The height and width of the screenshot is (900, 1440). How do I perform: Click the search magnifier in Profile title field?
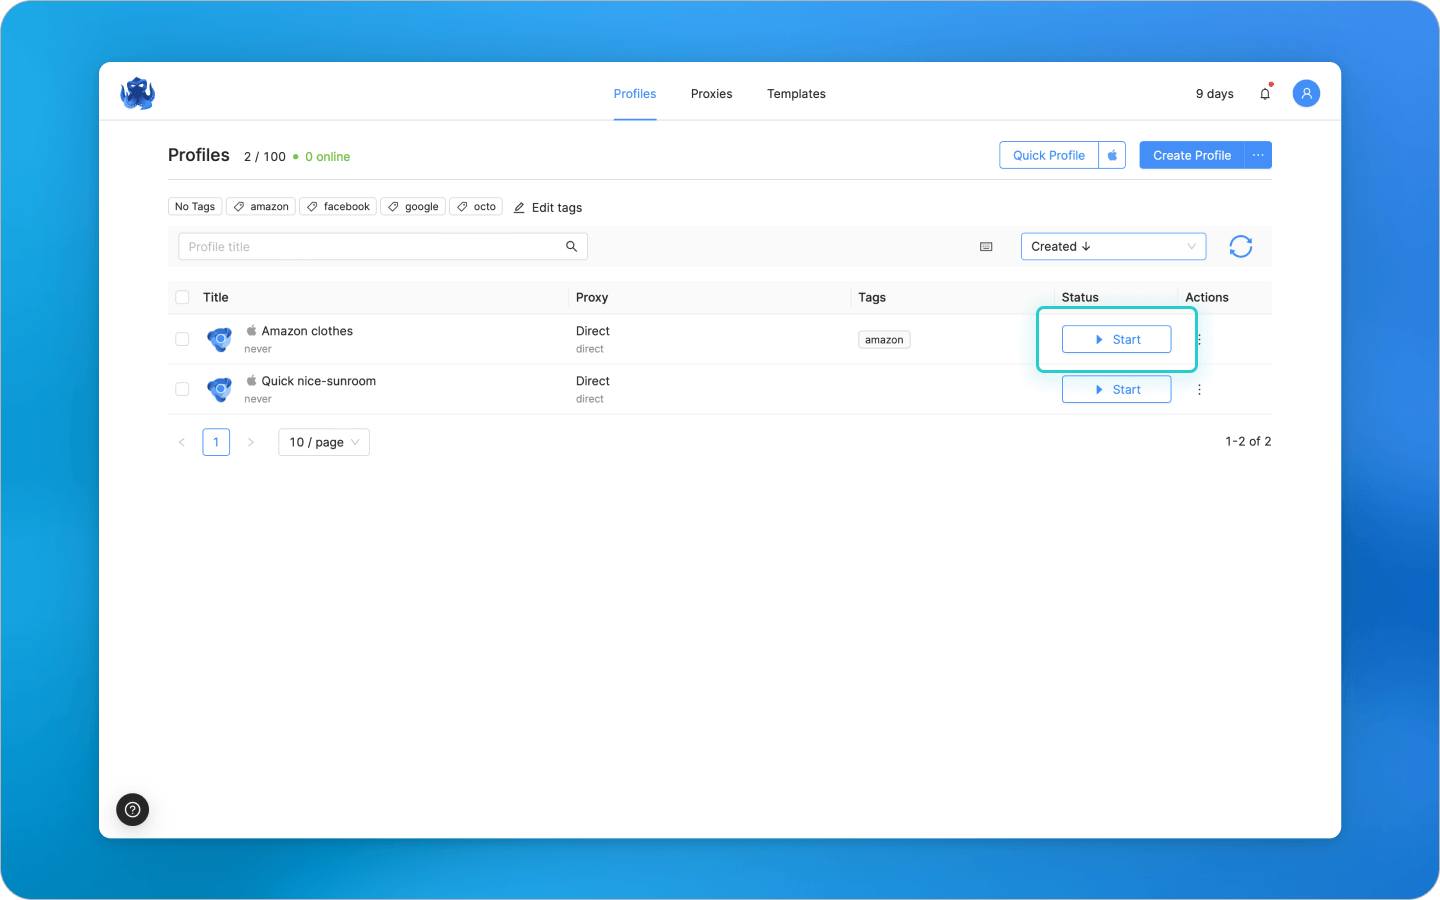tap(571, 246)
